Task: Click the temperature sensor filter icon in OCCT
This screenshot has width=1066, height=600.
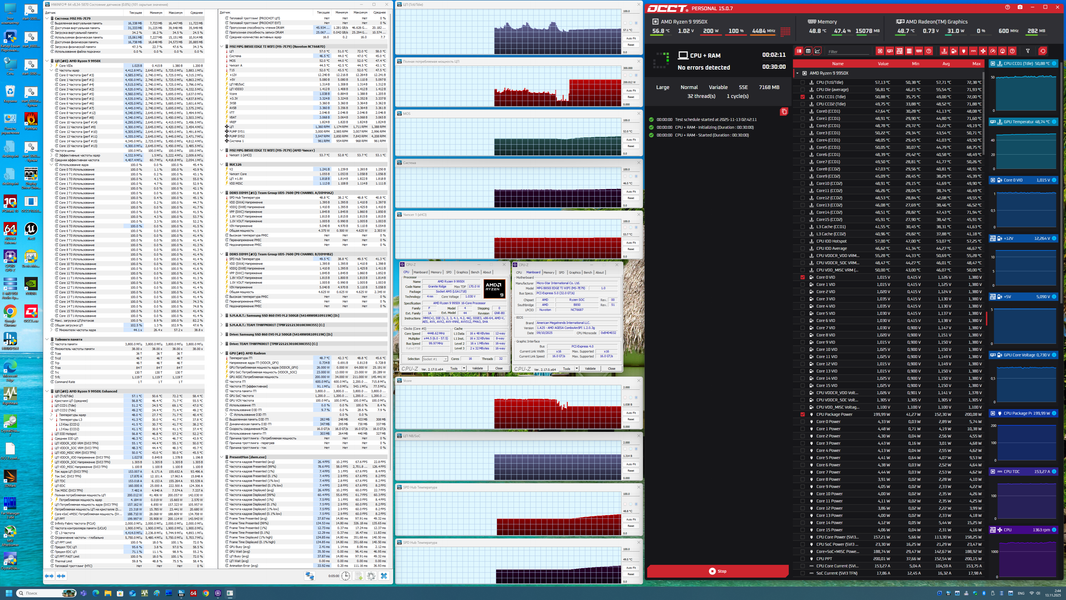Action: [x=944, y=51]
